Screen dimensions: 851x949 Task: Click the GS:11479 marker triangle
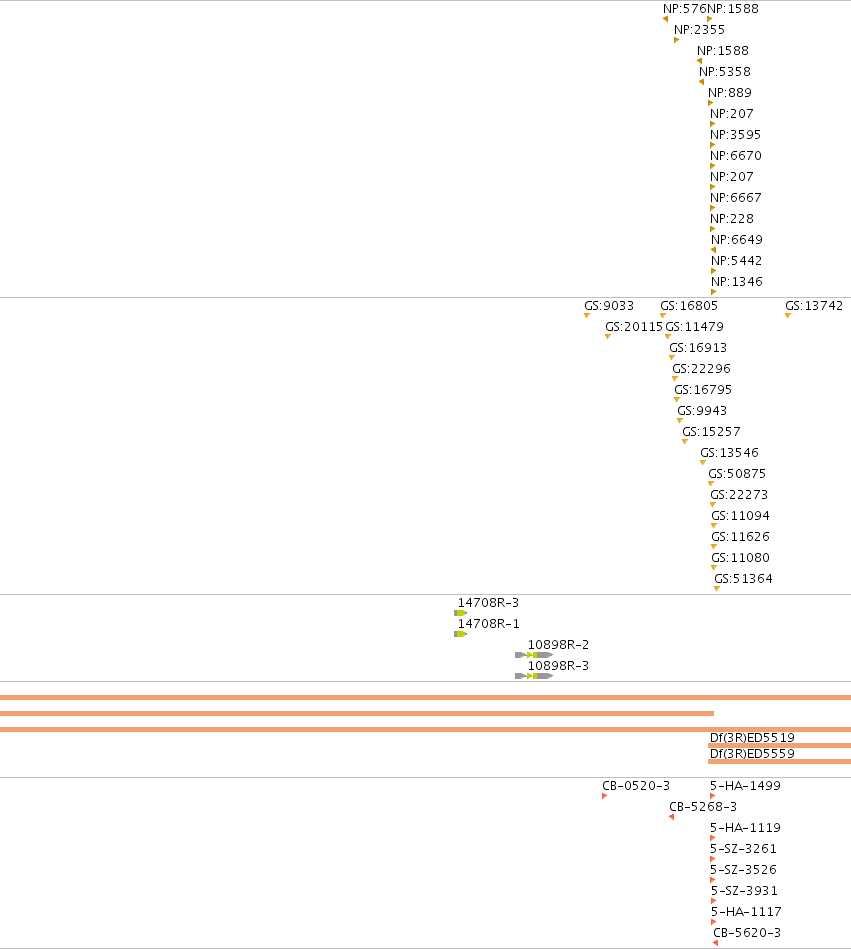point(668,337)
